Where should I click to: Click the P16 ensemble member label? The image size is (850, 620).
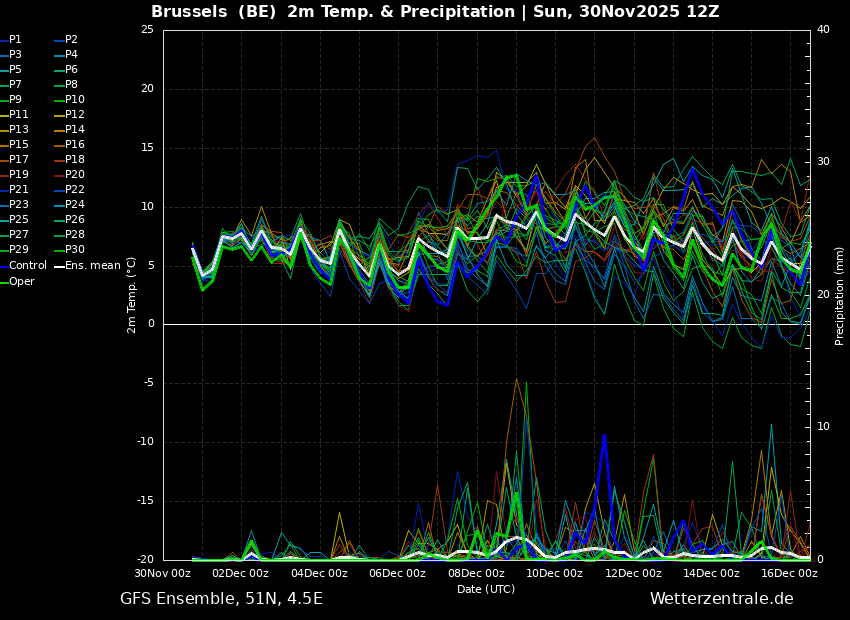click(75, 145)
